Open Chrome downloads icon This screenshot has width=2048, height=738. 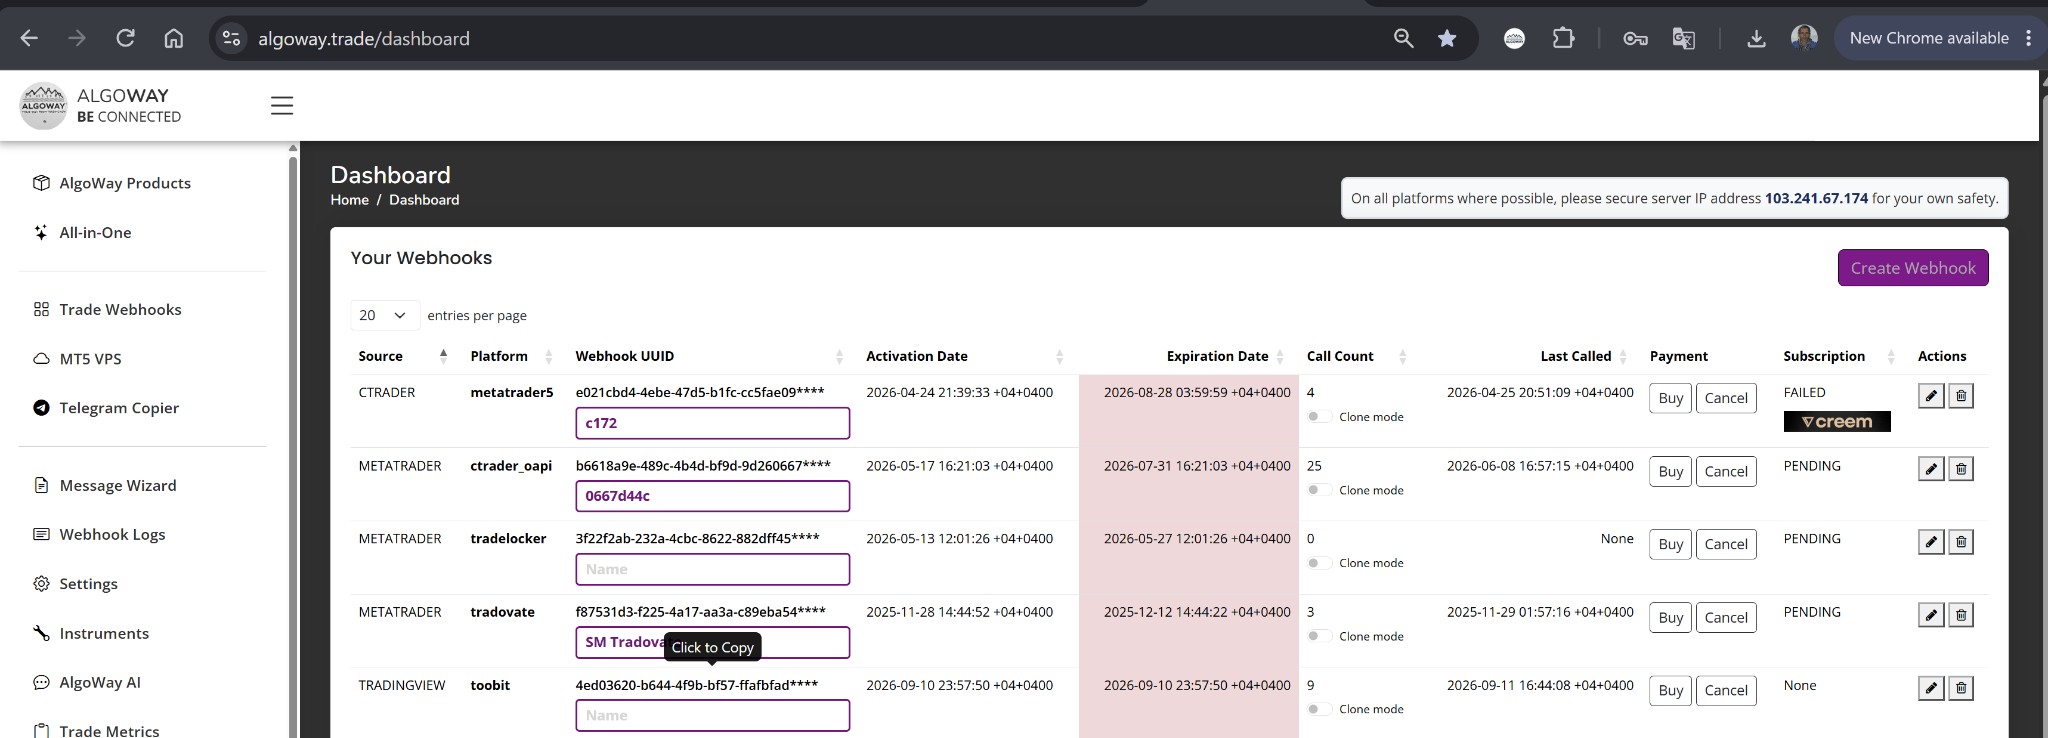click(1756, 38)
